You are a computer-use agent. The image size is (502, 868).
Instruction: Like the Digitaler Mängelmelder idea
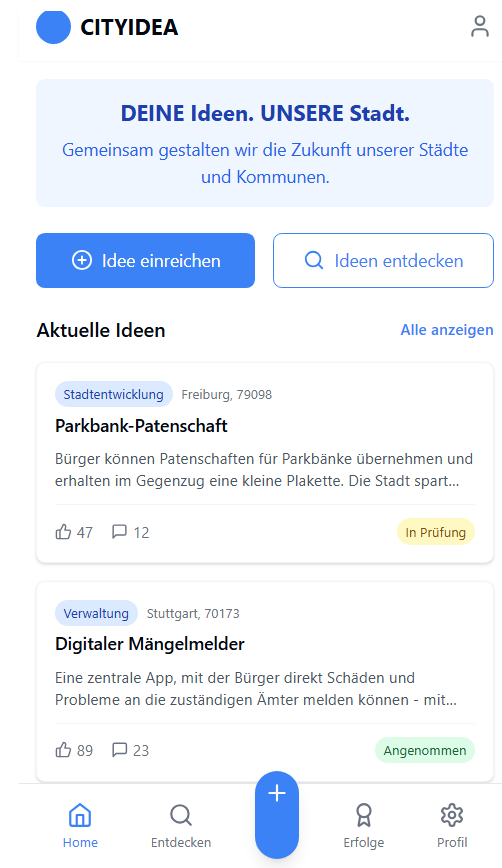tap(74, 750)
